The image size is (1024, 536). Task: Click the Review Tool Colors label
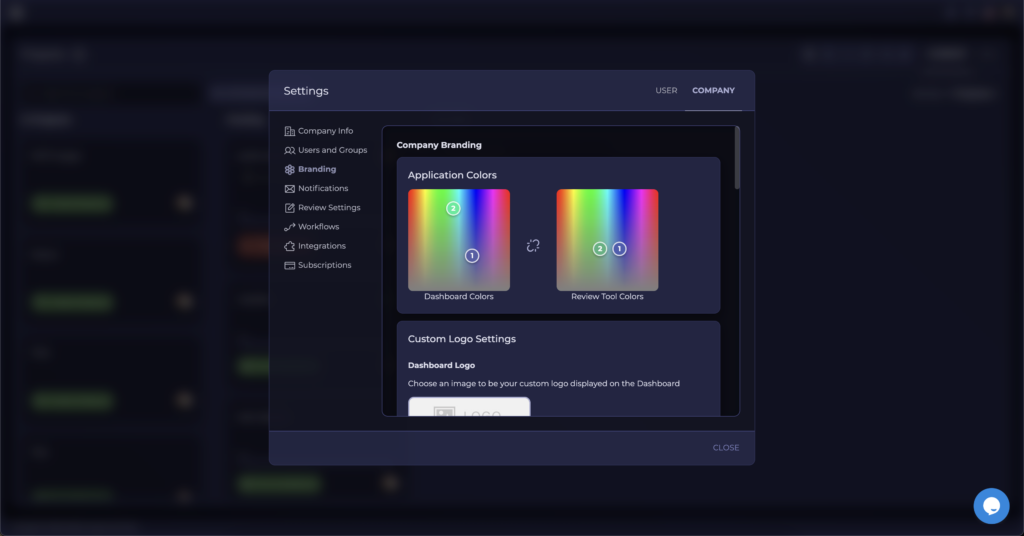point(607,296)
